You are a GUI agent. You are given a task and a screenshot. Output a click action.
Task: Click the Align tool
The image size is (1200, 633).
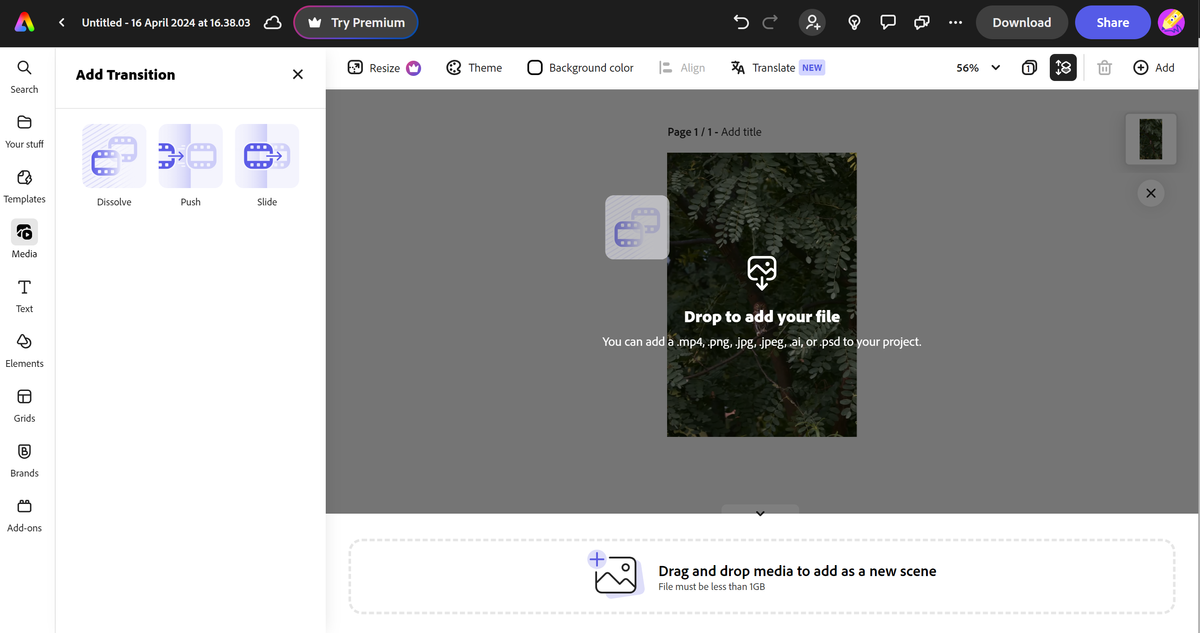682,68
